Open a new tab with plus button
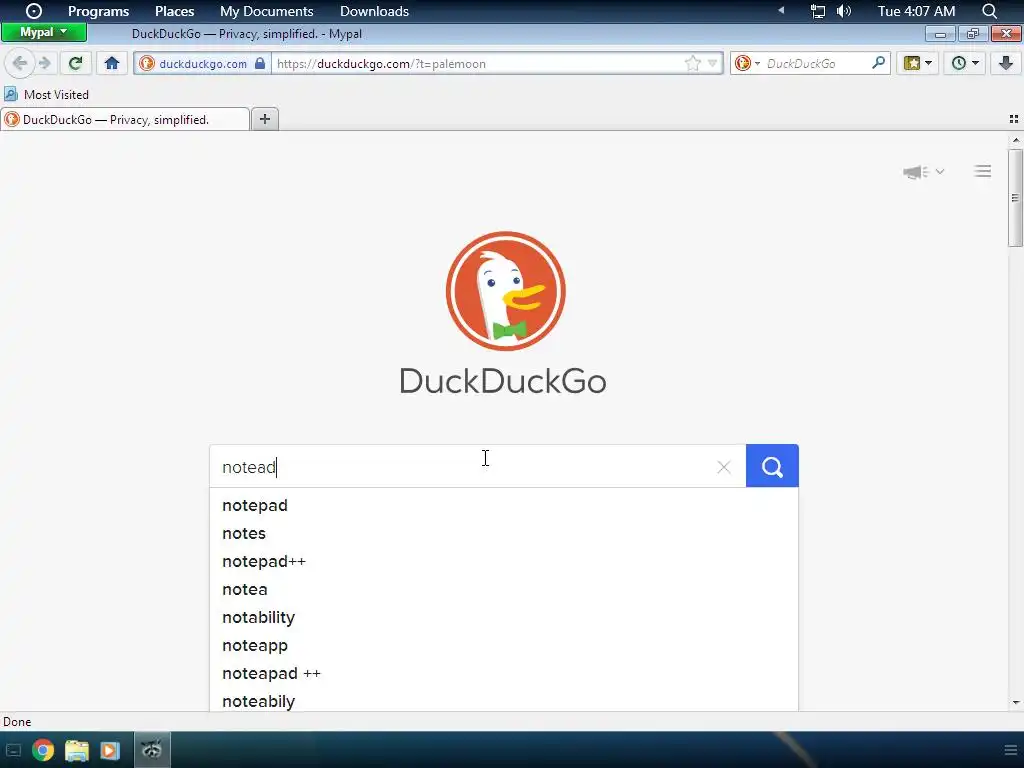 (264, 119)
